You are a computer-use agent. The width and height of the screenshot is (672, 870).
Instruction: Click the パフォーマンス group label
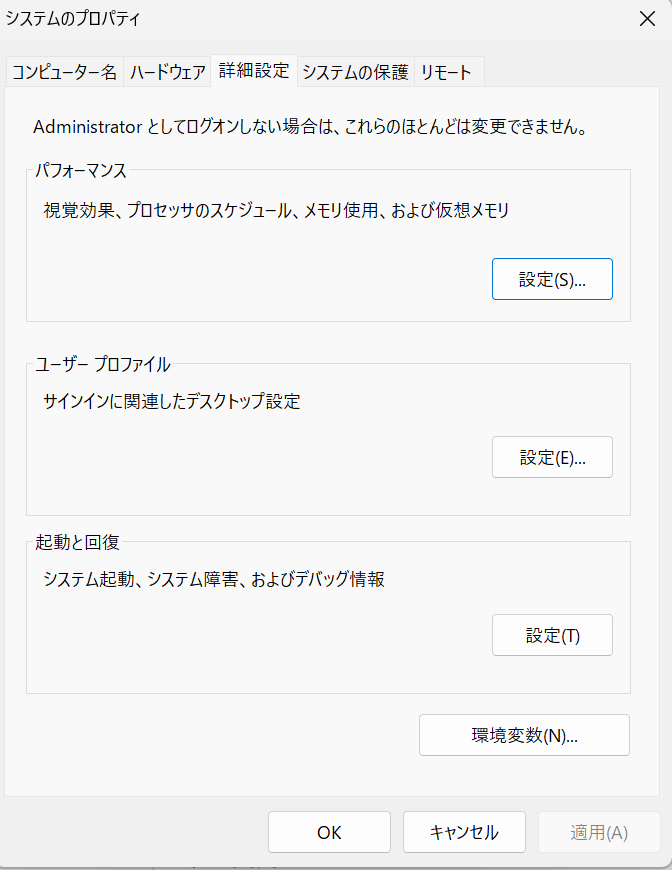click(x=81, y=171)
